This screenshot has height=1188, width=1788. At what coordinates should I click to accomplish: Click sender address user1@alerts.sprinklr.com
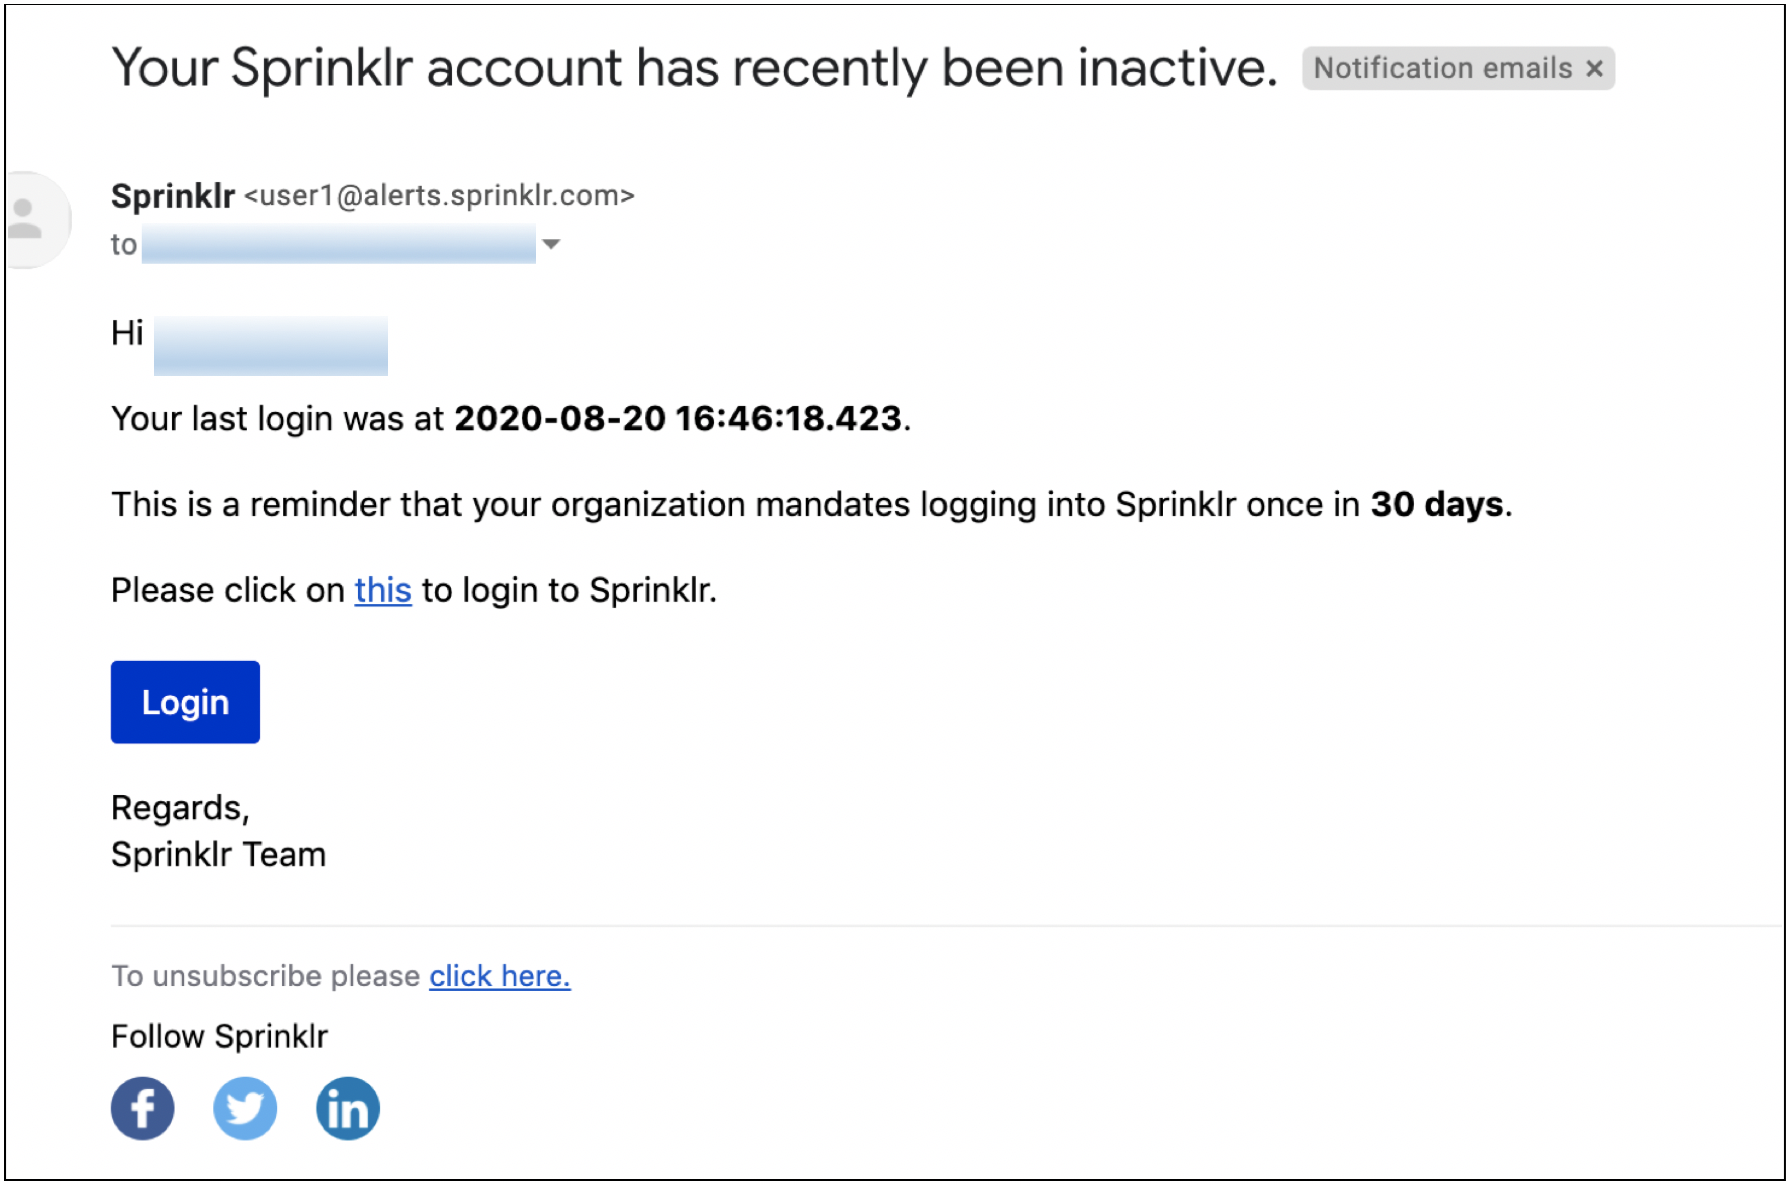(x=440, y=196)
